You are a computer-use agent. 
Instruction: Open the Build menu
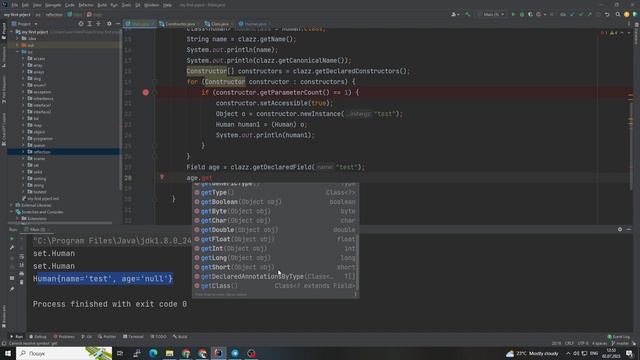point(102,5)
